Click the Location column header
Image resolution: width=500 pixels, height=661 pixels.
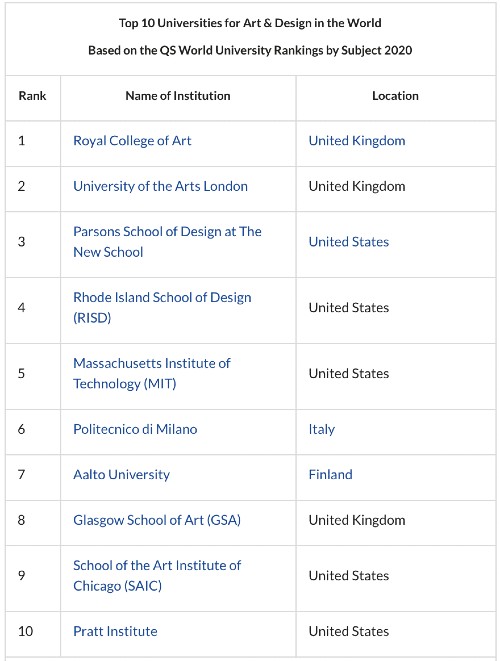click(x=395, y=96)
